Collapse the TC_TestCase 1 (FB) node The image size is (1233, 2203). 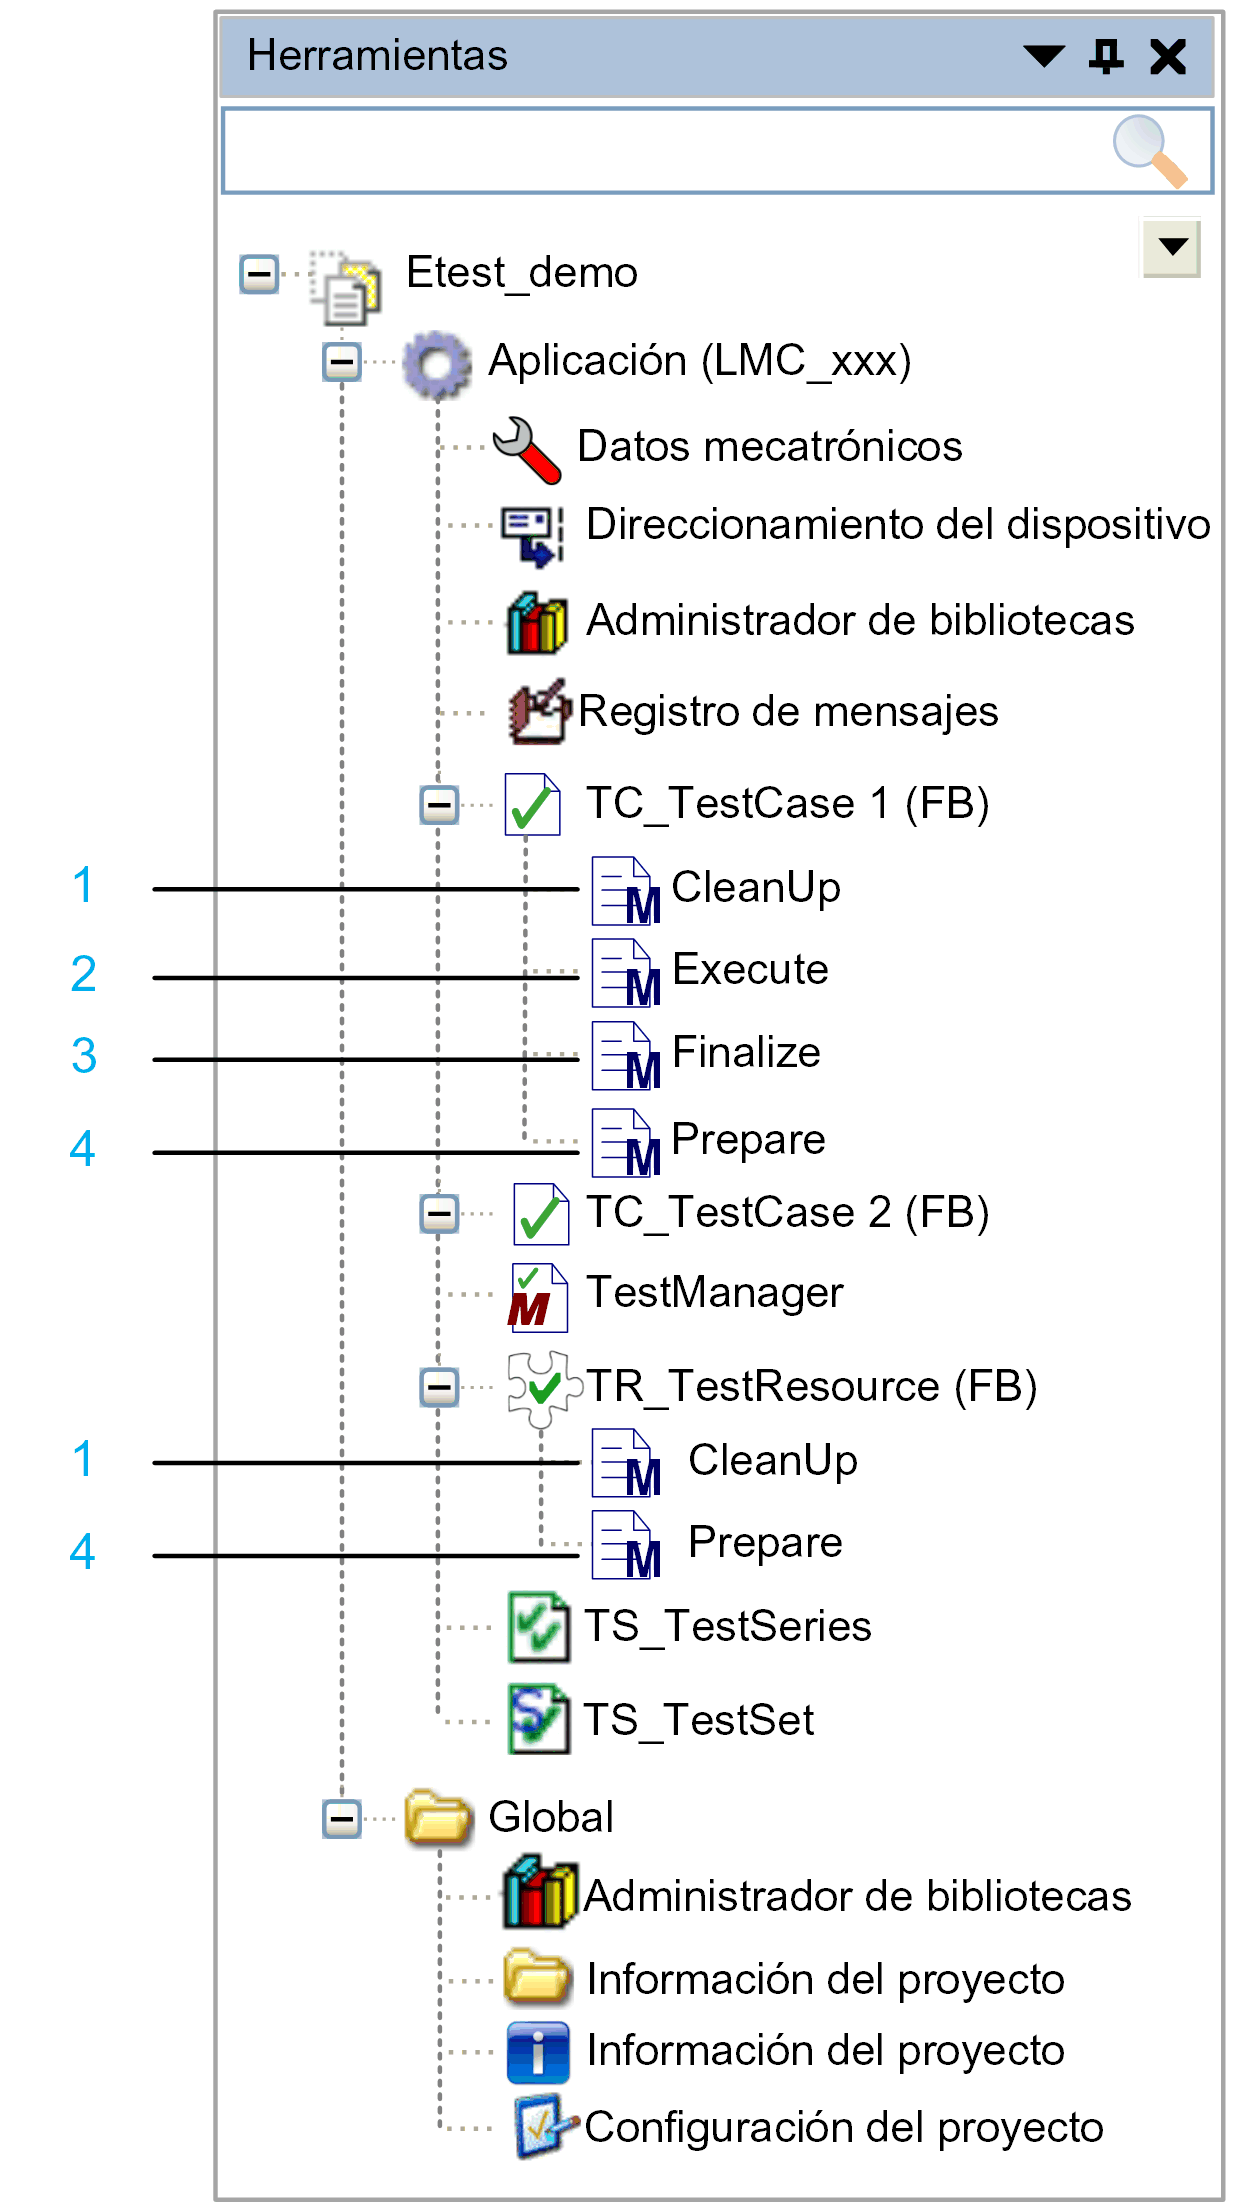[x=439, y=805]
